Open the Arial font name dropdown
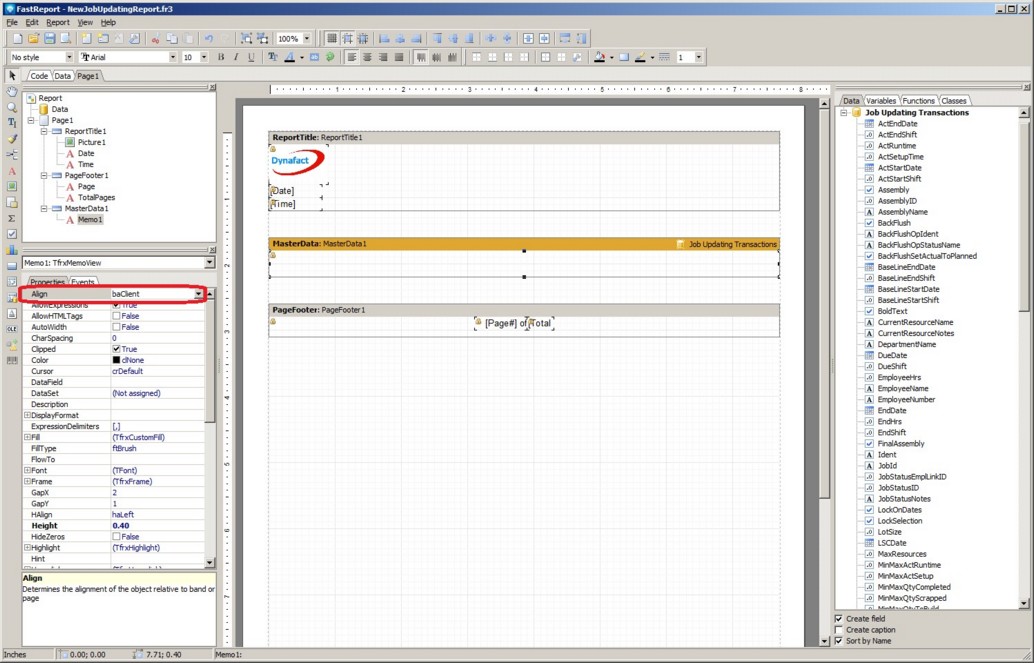Viewport: 1034px width, 663px height. point(172,57)
